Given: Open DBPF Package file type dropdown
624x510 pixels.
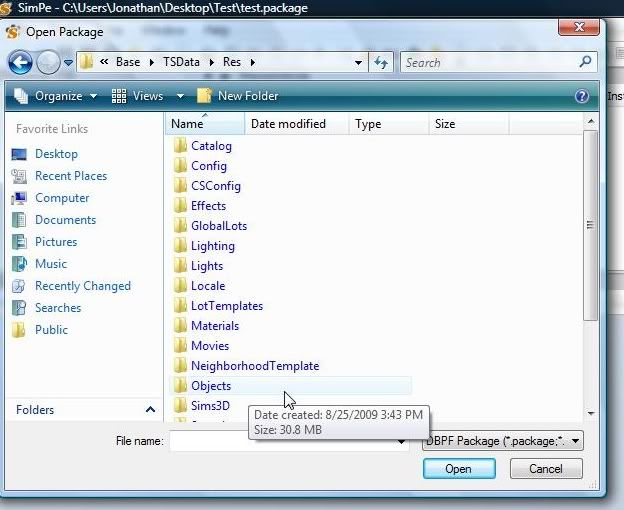Looking at the screenshot, I should pyautogui.click(x=503, y=441).
